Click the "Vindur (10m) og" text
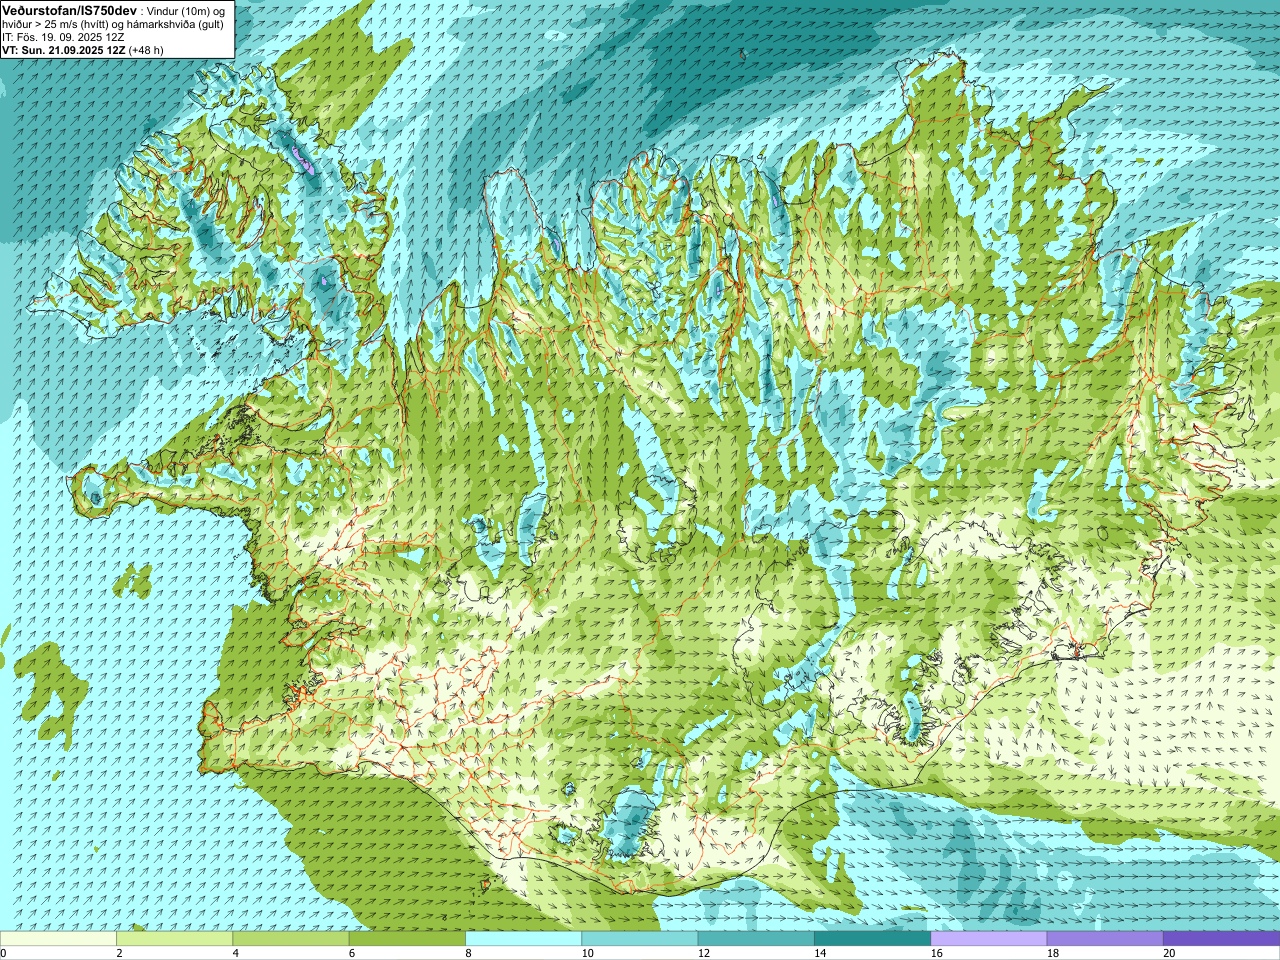Viewport: 1280px width, 960px height. (187, 10)
